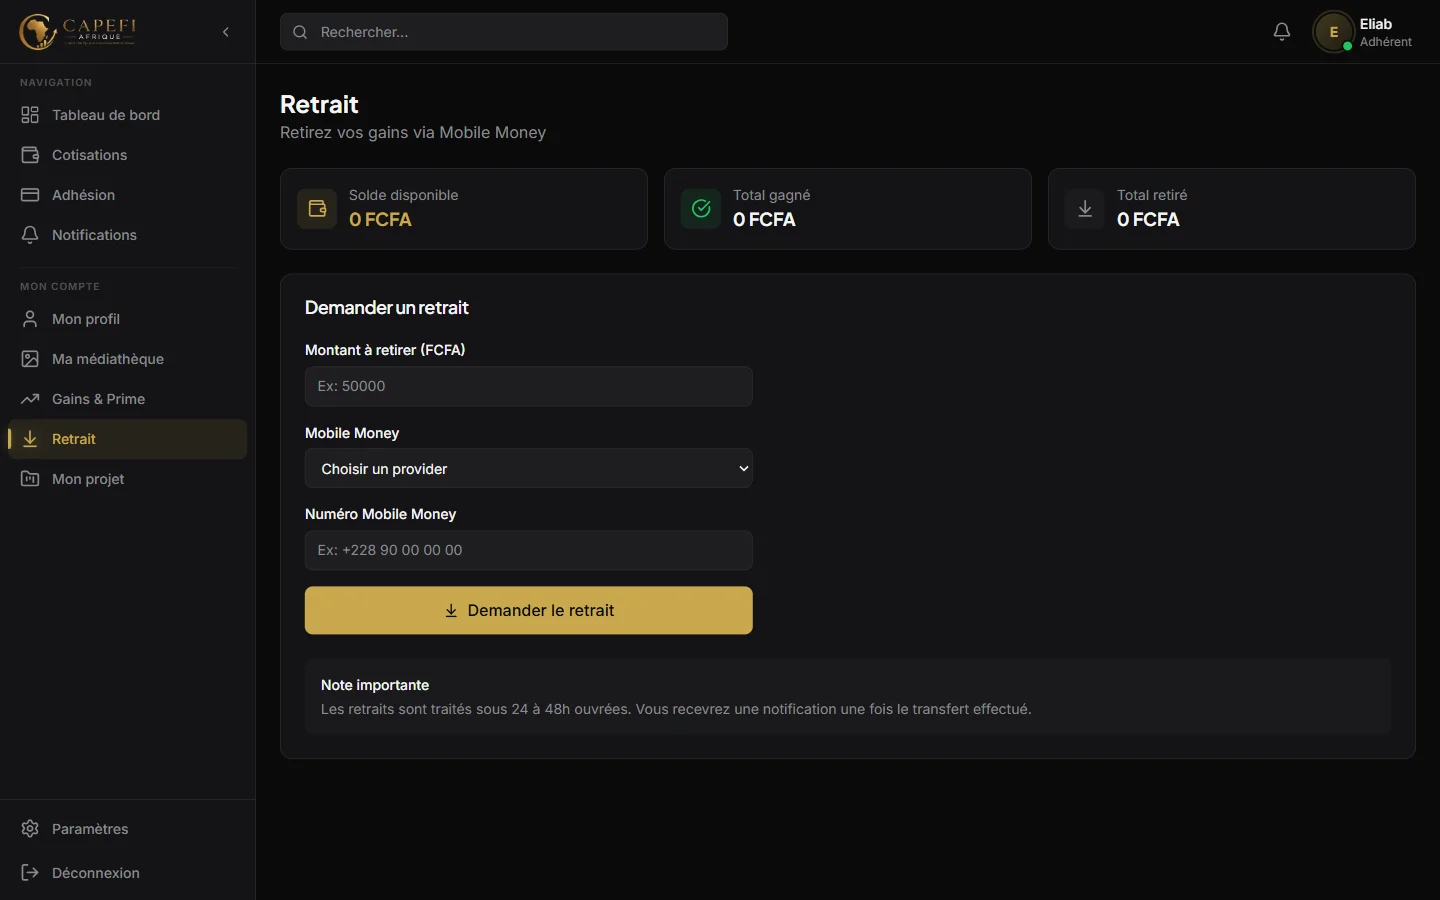This screenshot has height=900, width=1440.
Task: Open the Ma médiathèque section
Action: 128,359
